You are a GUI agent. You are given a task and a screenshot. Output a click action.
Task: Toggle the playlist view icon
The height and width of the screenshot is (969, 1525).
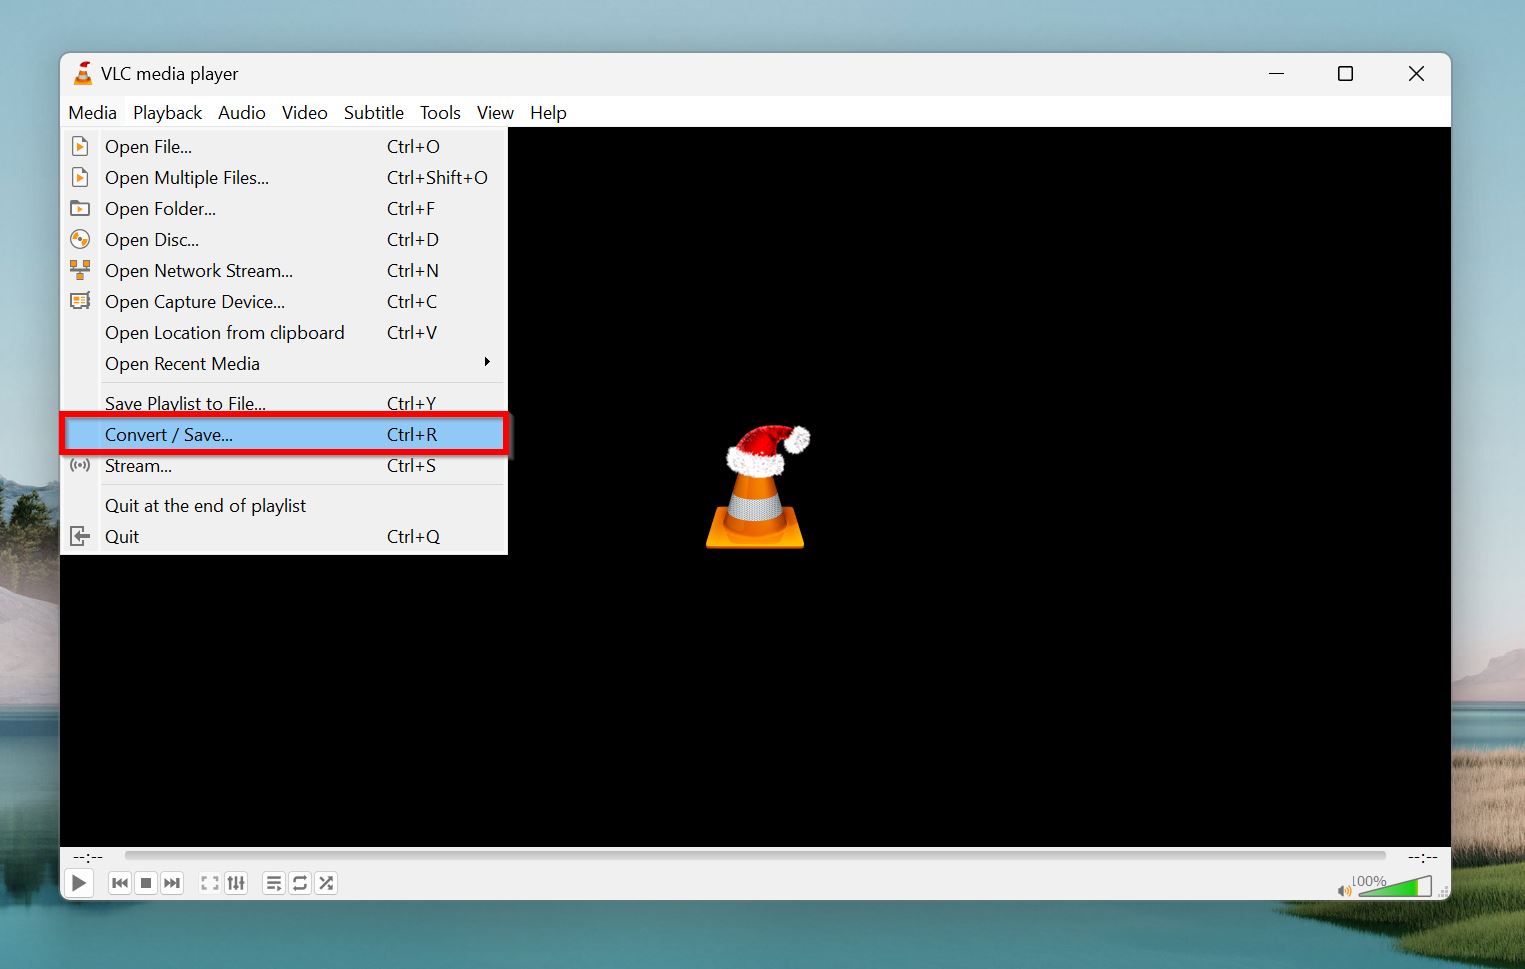tap(274, 883)
